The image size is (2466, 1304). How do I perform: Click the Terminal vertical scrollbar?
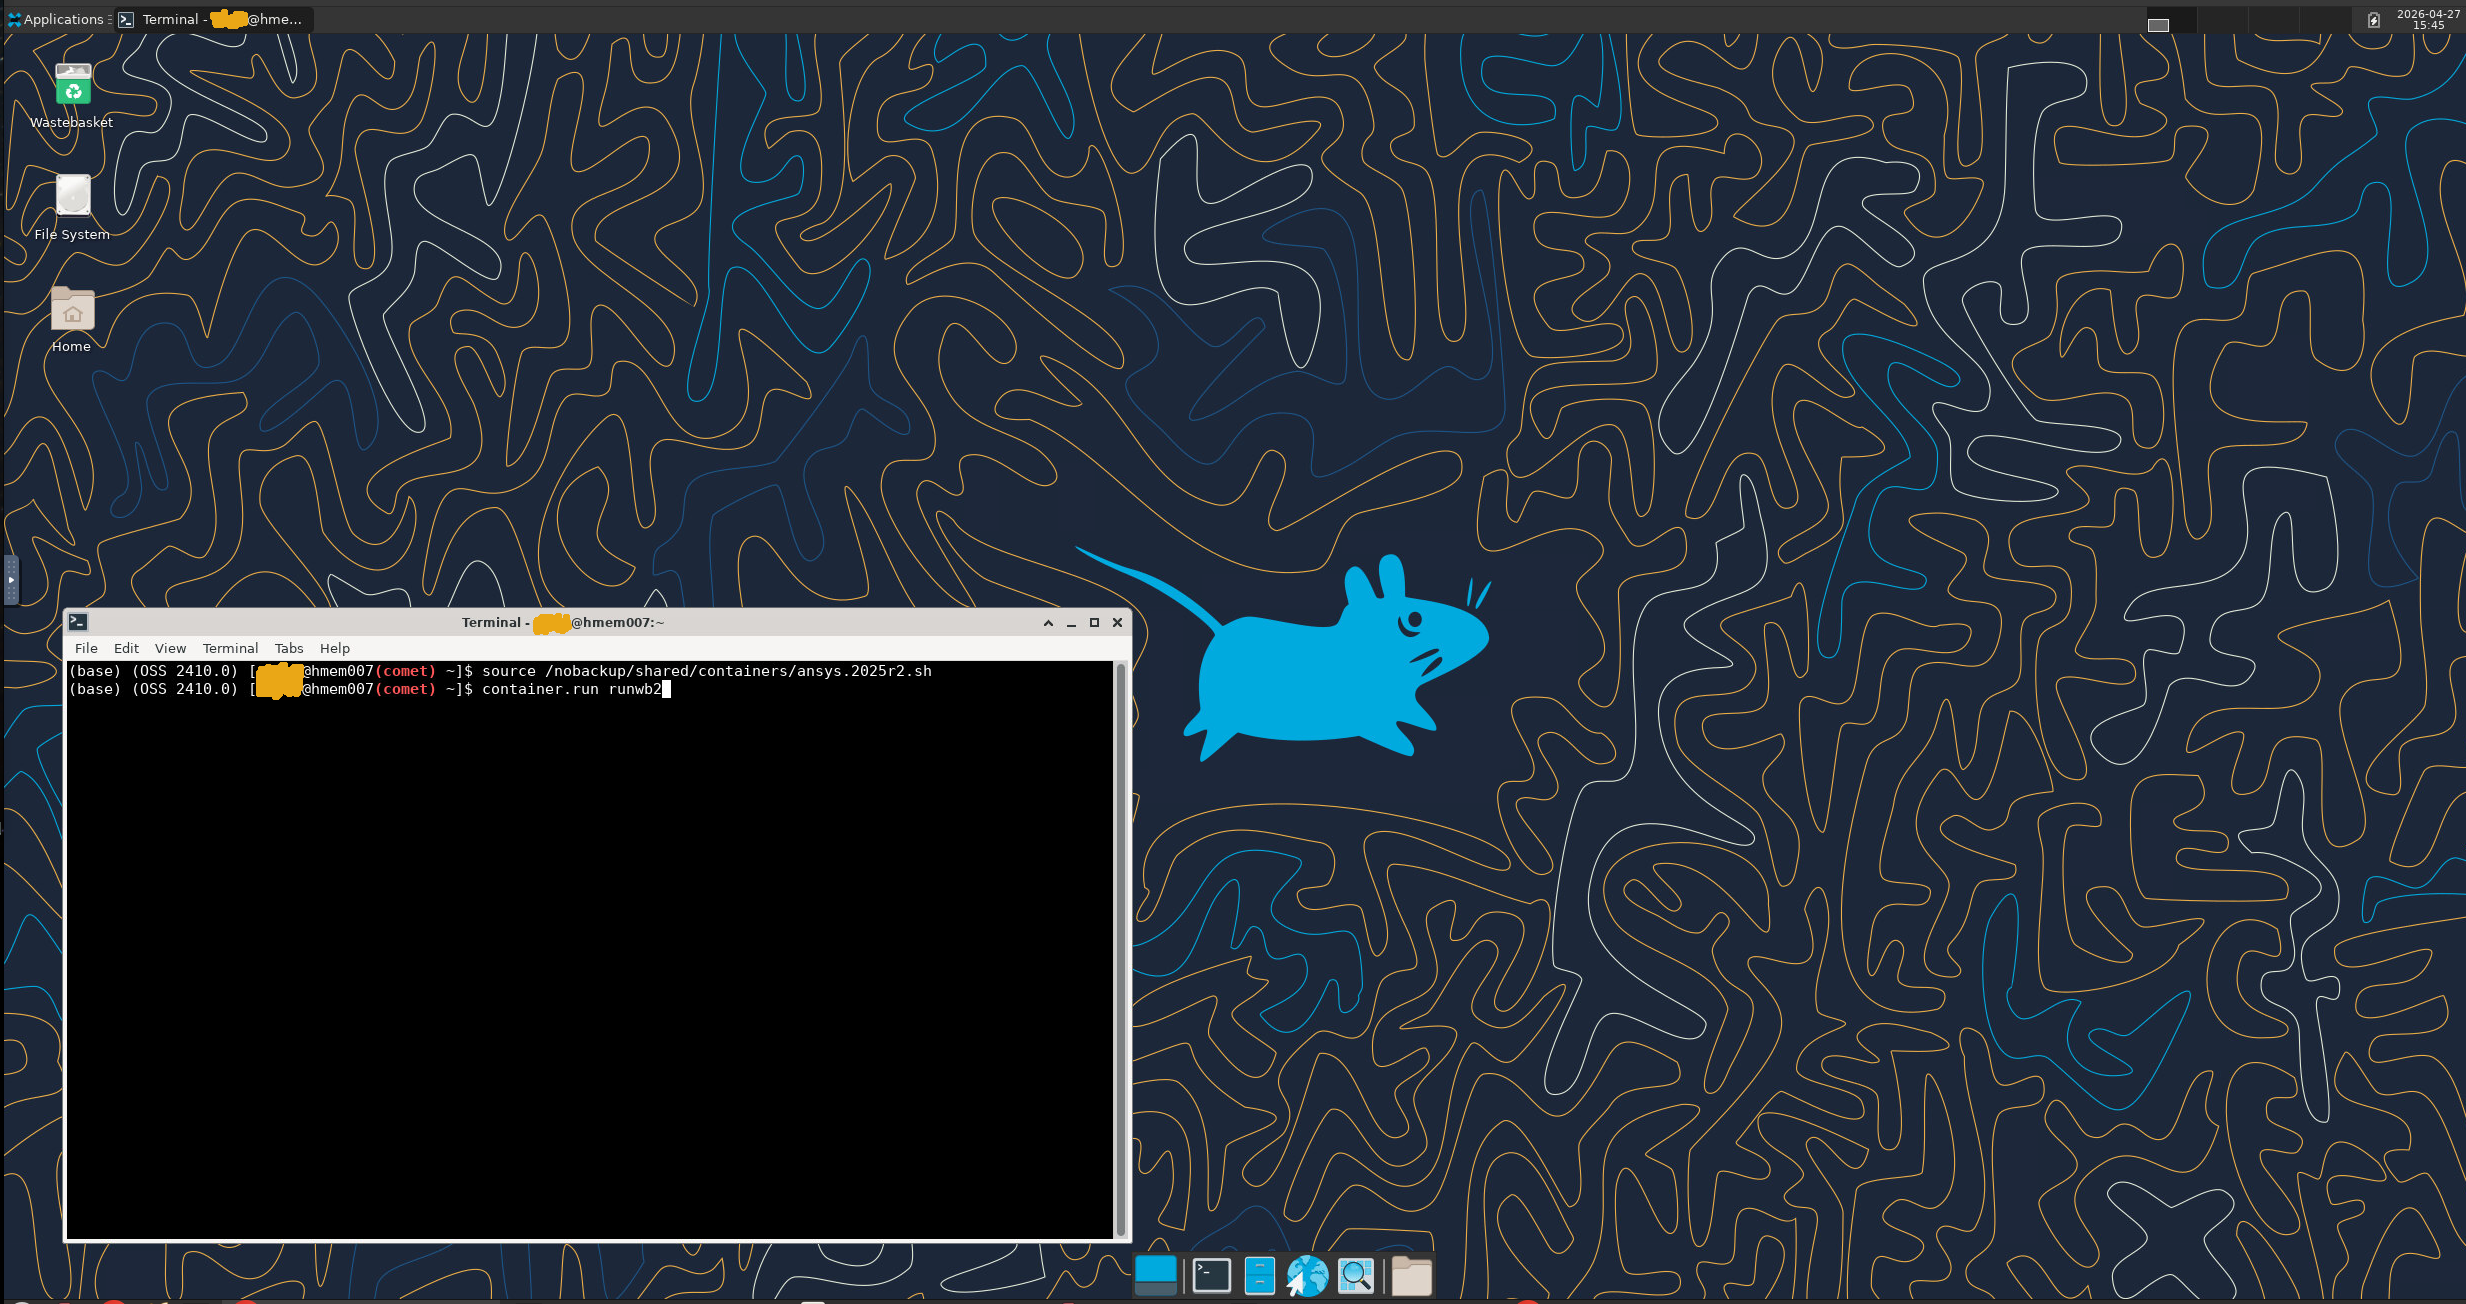1121,949
